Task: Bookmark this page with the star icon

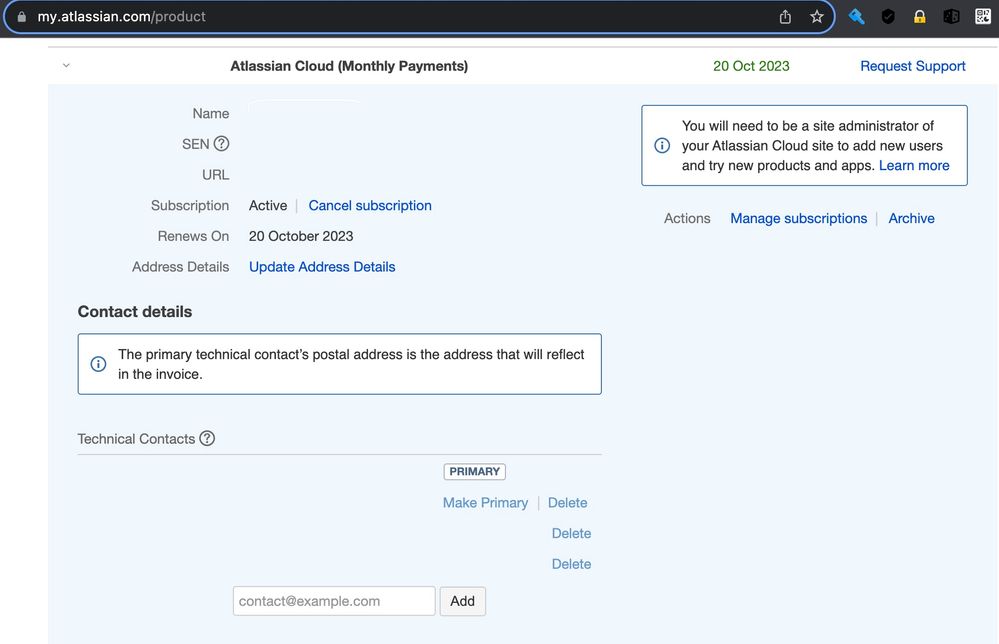Action: 817,17
